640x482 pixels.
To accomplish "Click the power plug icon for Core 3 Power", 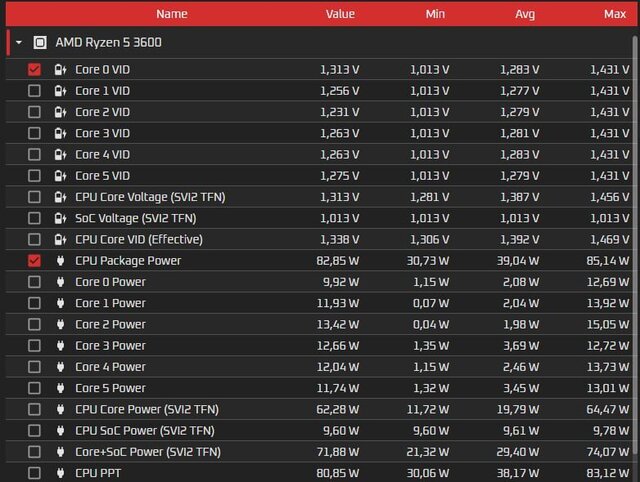I will pos(59,346).
